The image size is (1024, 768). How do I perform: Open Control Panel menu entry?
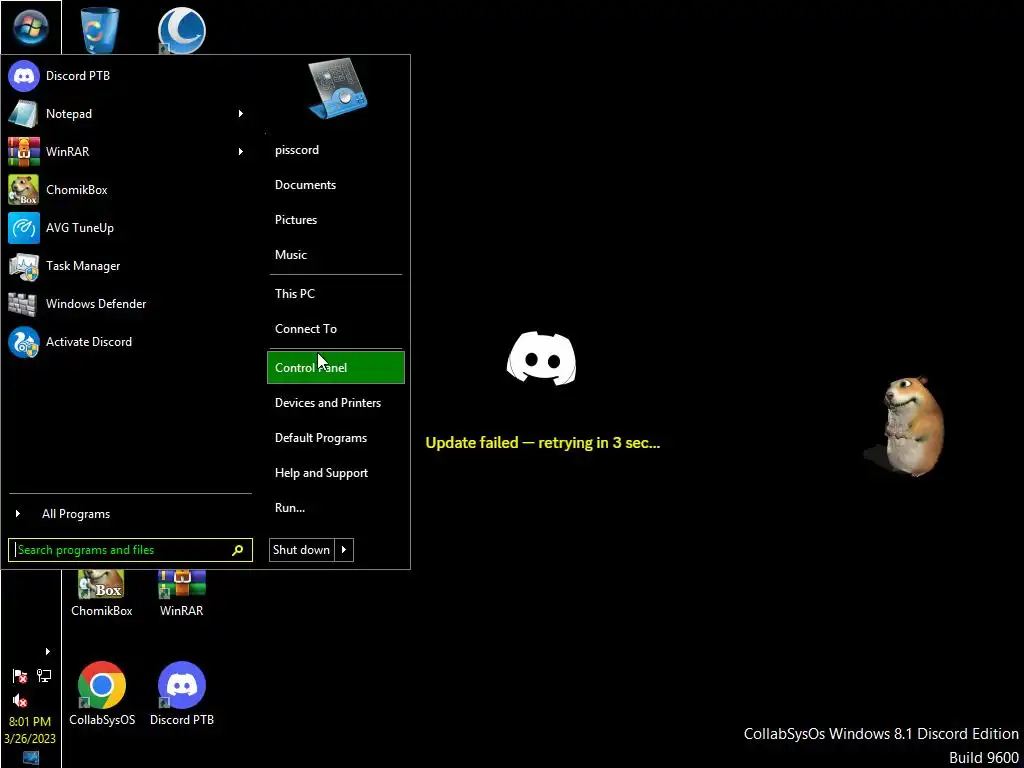tap(336, 367)
